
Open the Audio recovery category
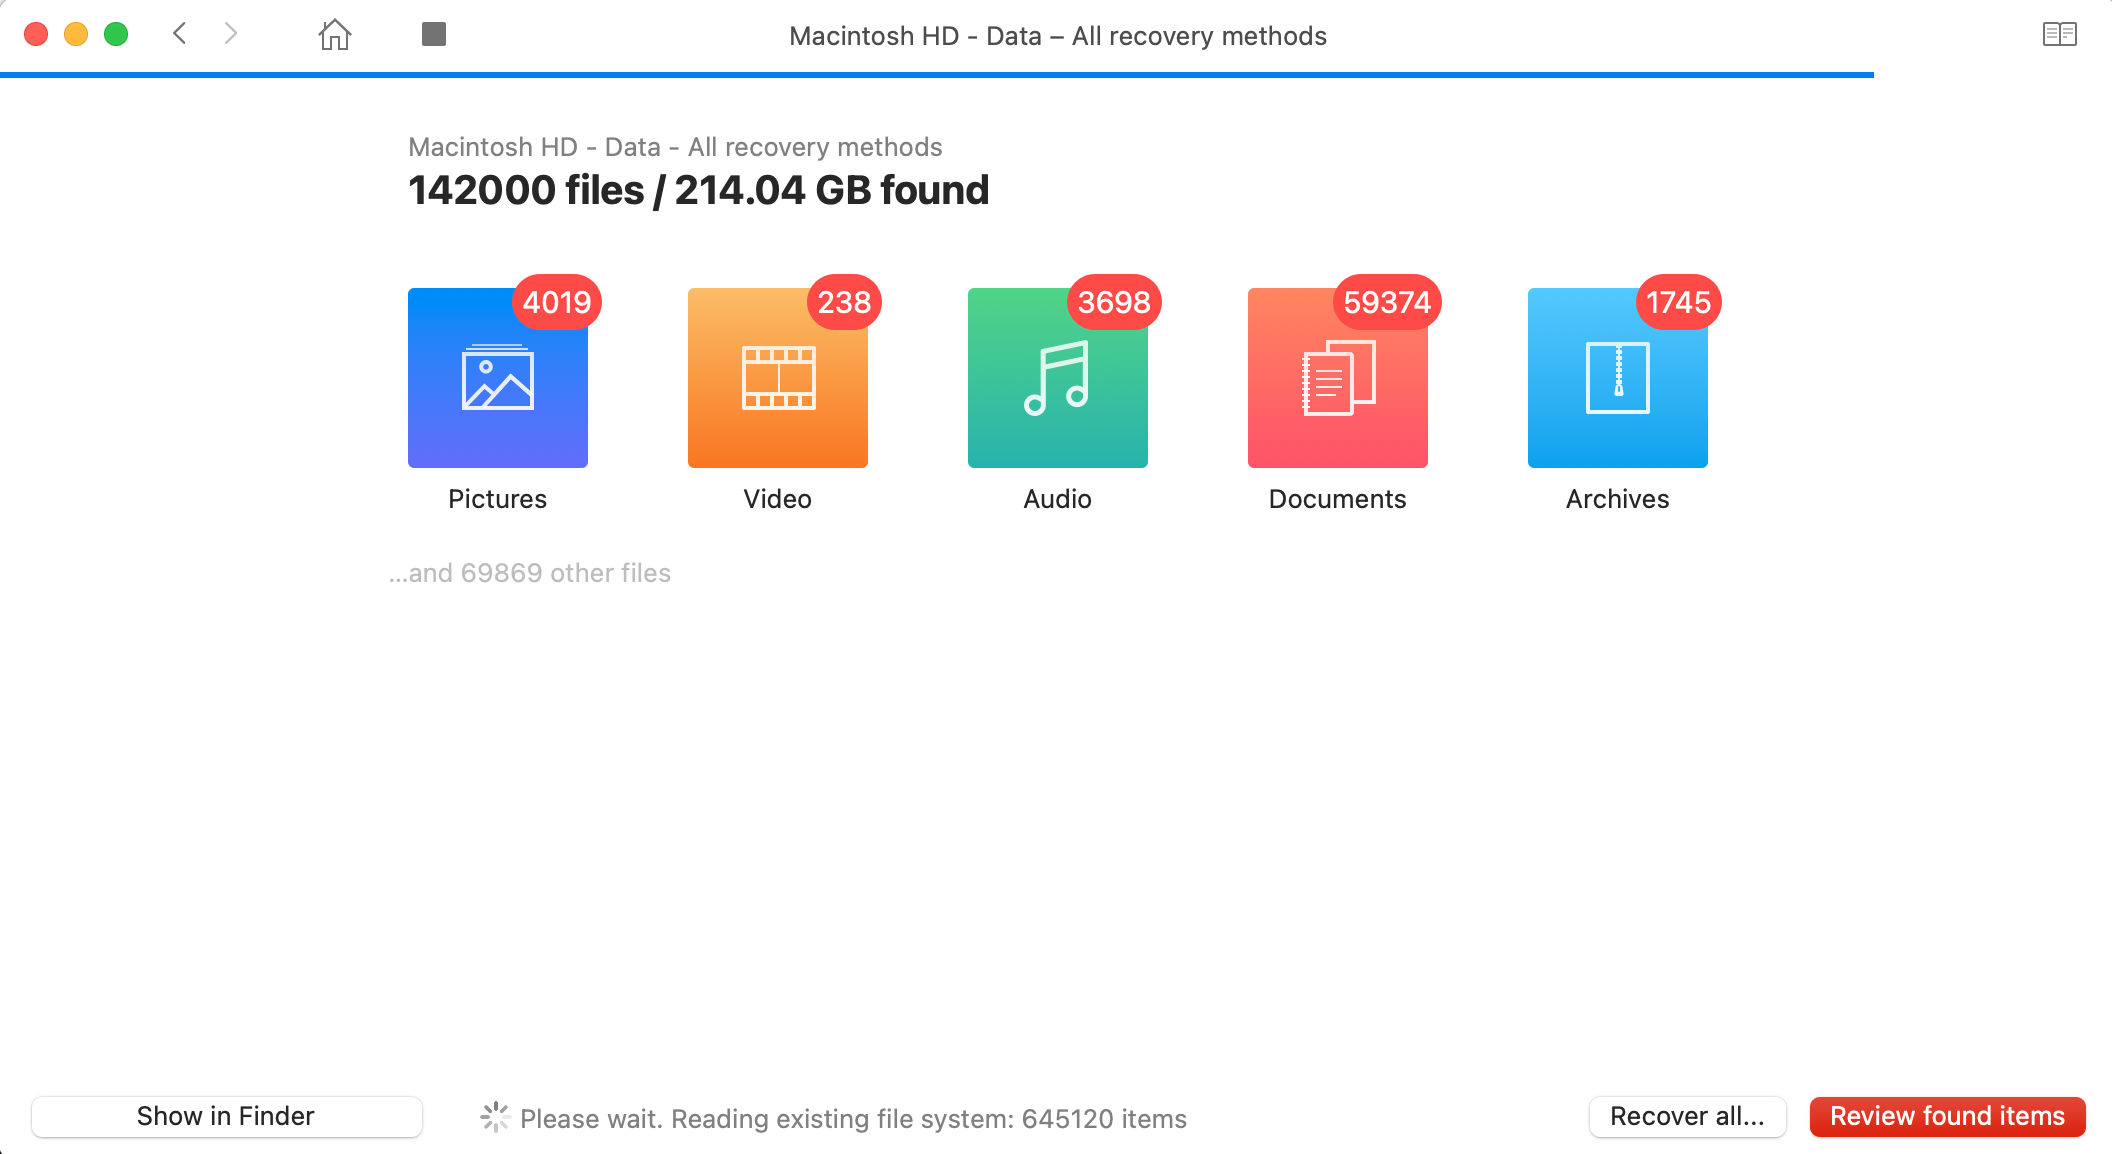pyautogui.click(x=1057, y=375)
